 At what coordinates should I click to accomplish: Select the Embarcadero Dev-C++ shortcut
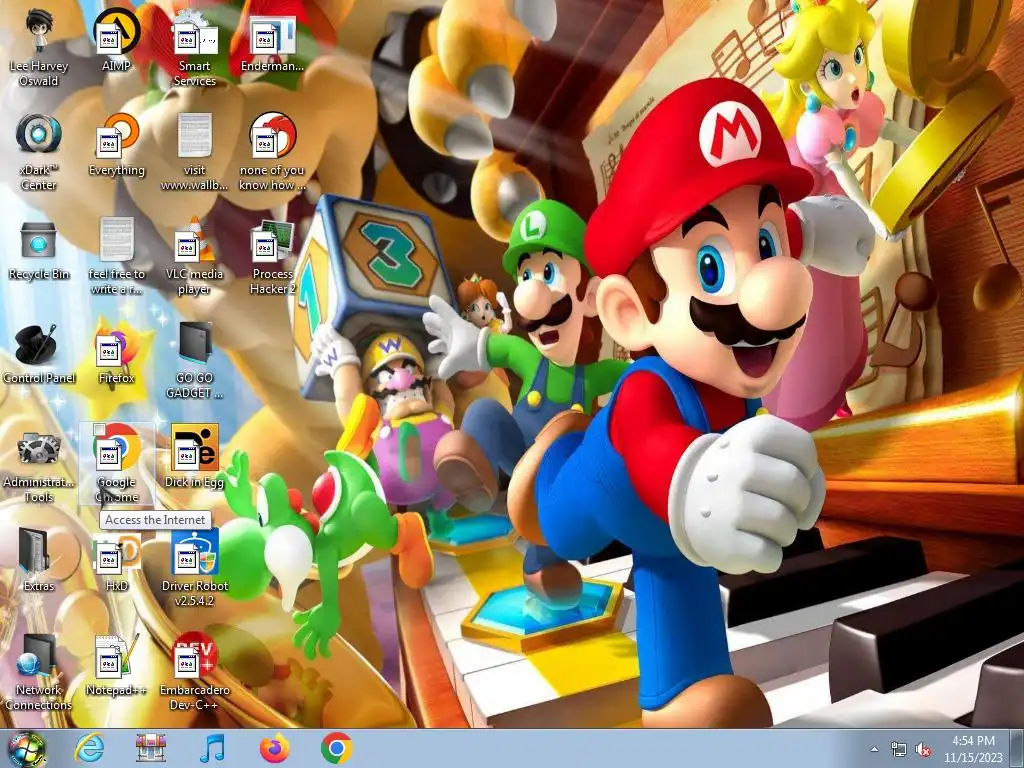click(x=195, y=673)
